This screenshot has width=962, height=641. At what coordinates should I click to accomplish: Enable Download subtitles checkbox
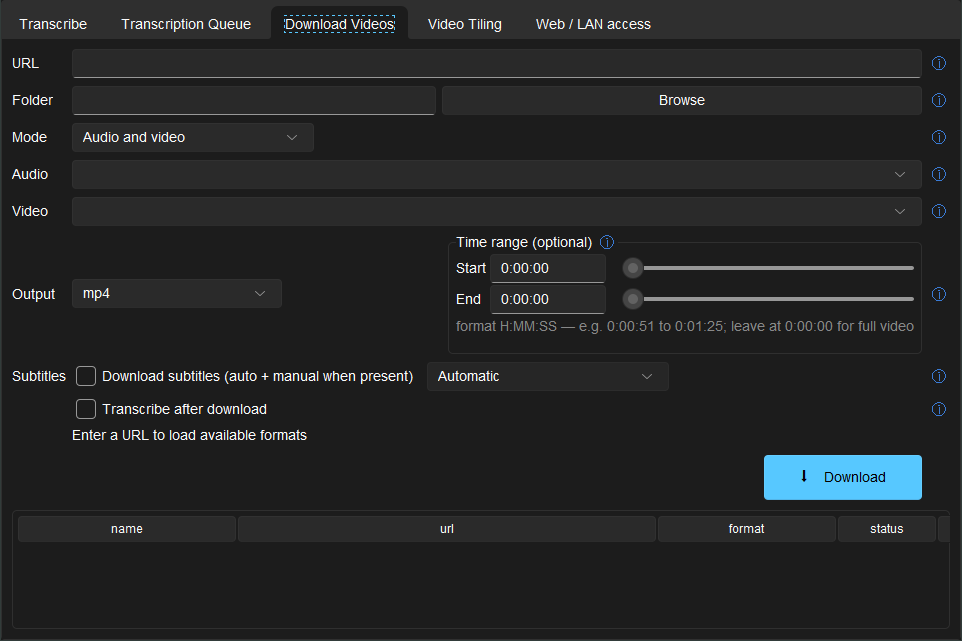click(86, 376)
